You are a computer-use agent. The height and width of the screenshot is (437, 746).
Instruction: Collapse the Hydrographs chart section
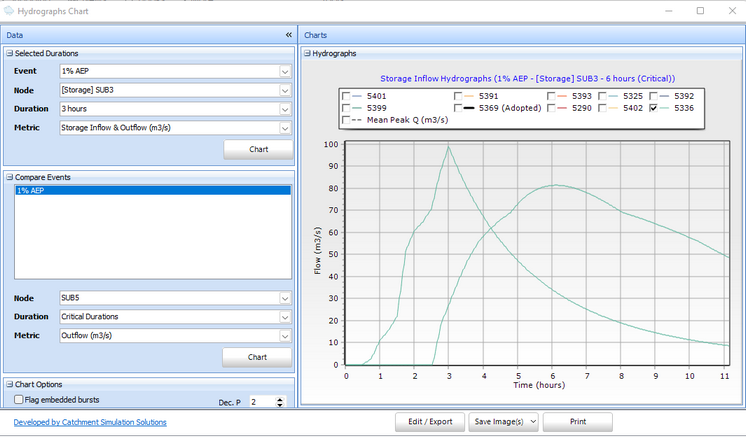pos(307,53)
